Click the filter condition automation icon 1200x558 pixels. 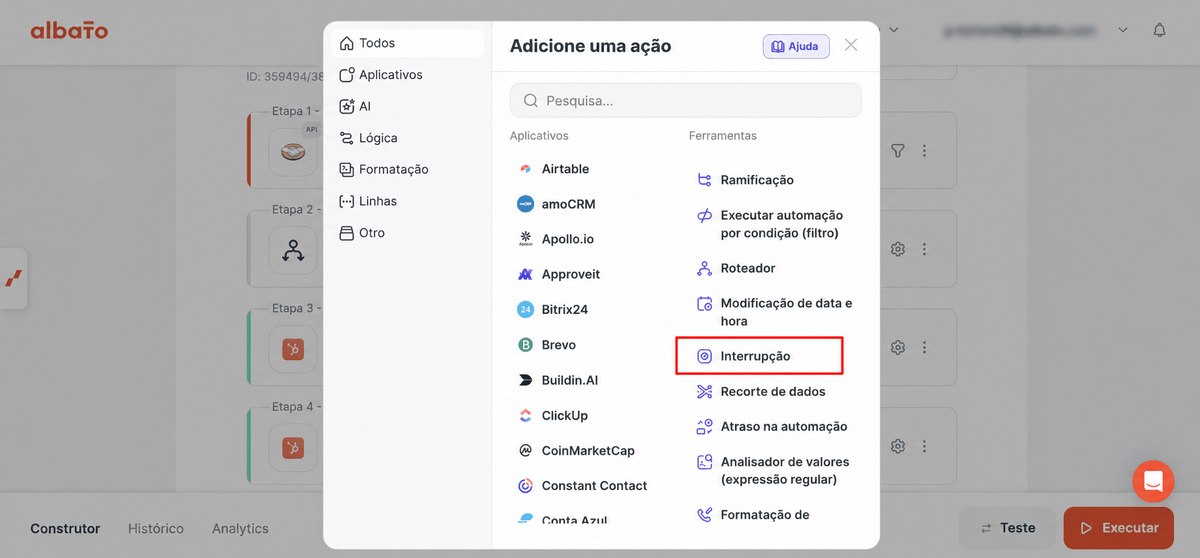pyautogui.click(x=704, y=216)
